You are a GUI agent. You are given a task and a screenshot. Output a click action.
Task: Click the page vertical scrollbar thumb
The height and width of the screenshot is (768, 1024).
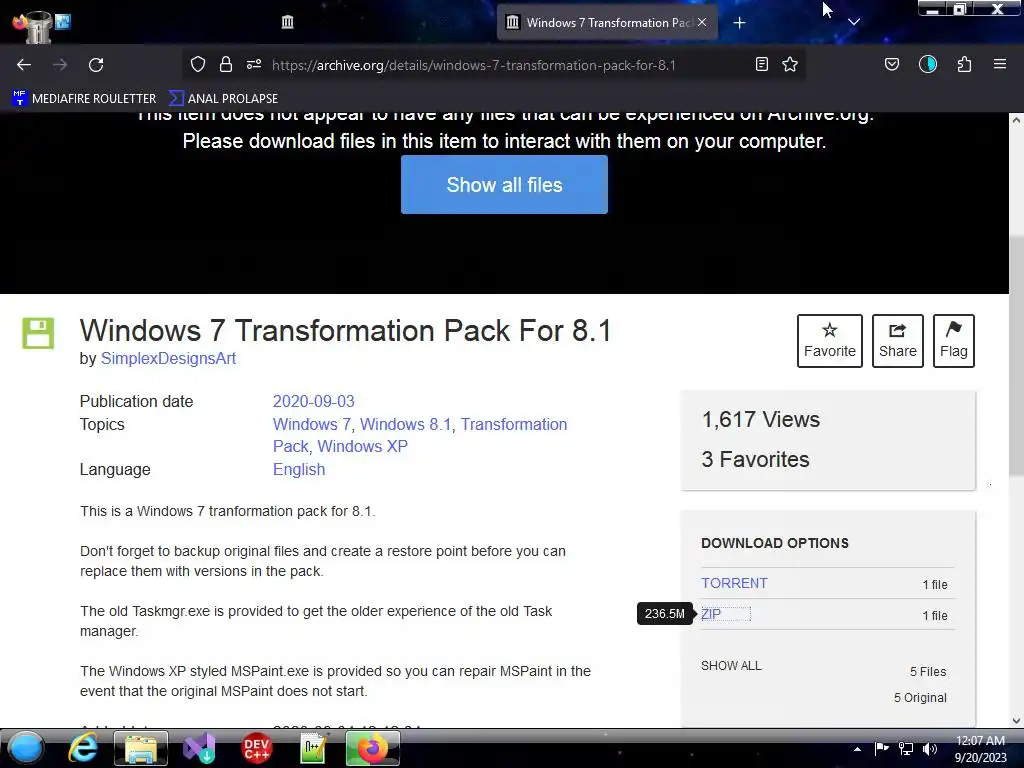[1016, 356]
